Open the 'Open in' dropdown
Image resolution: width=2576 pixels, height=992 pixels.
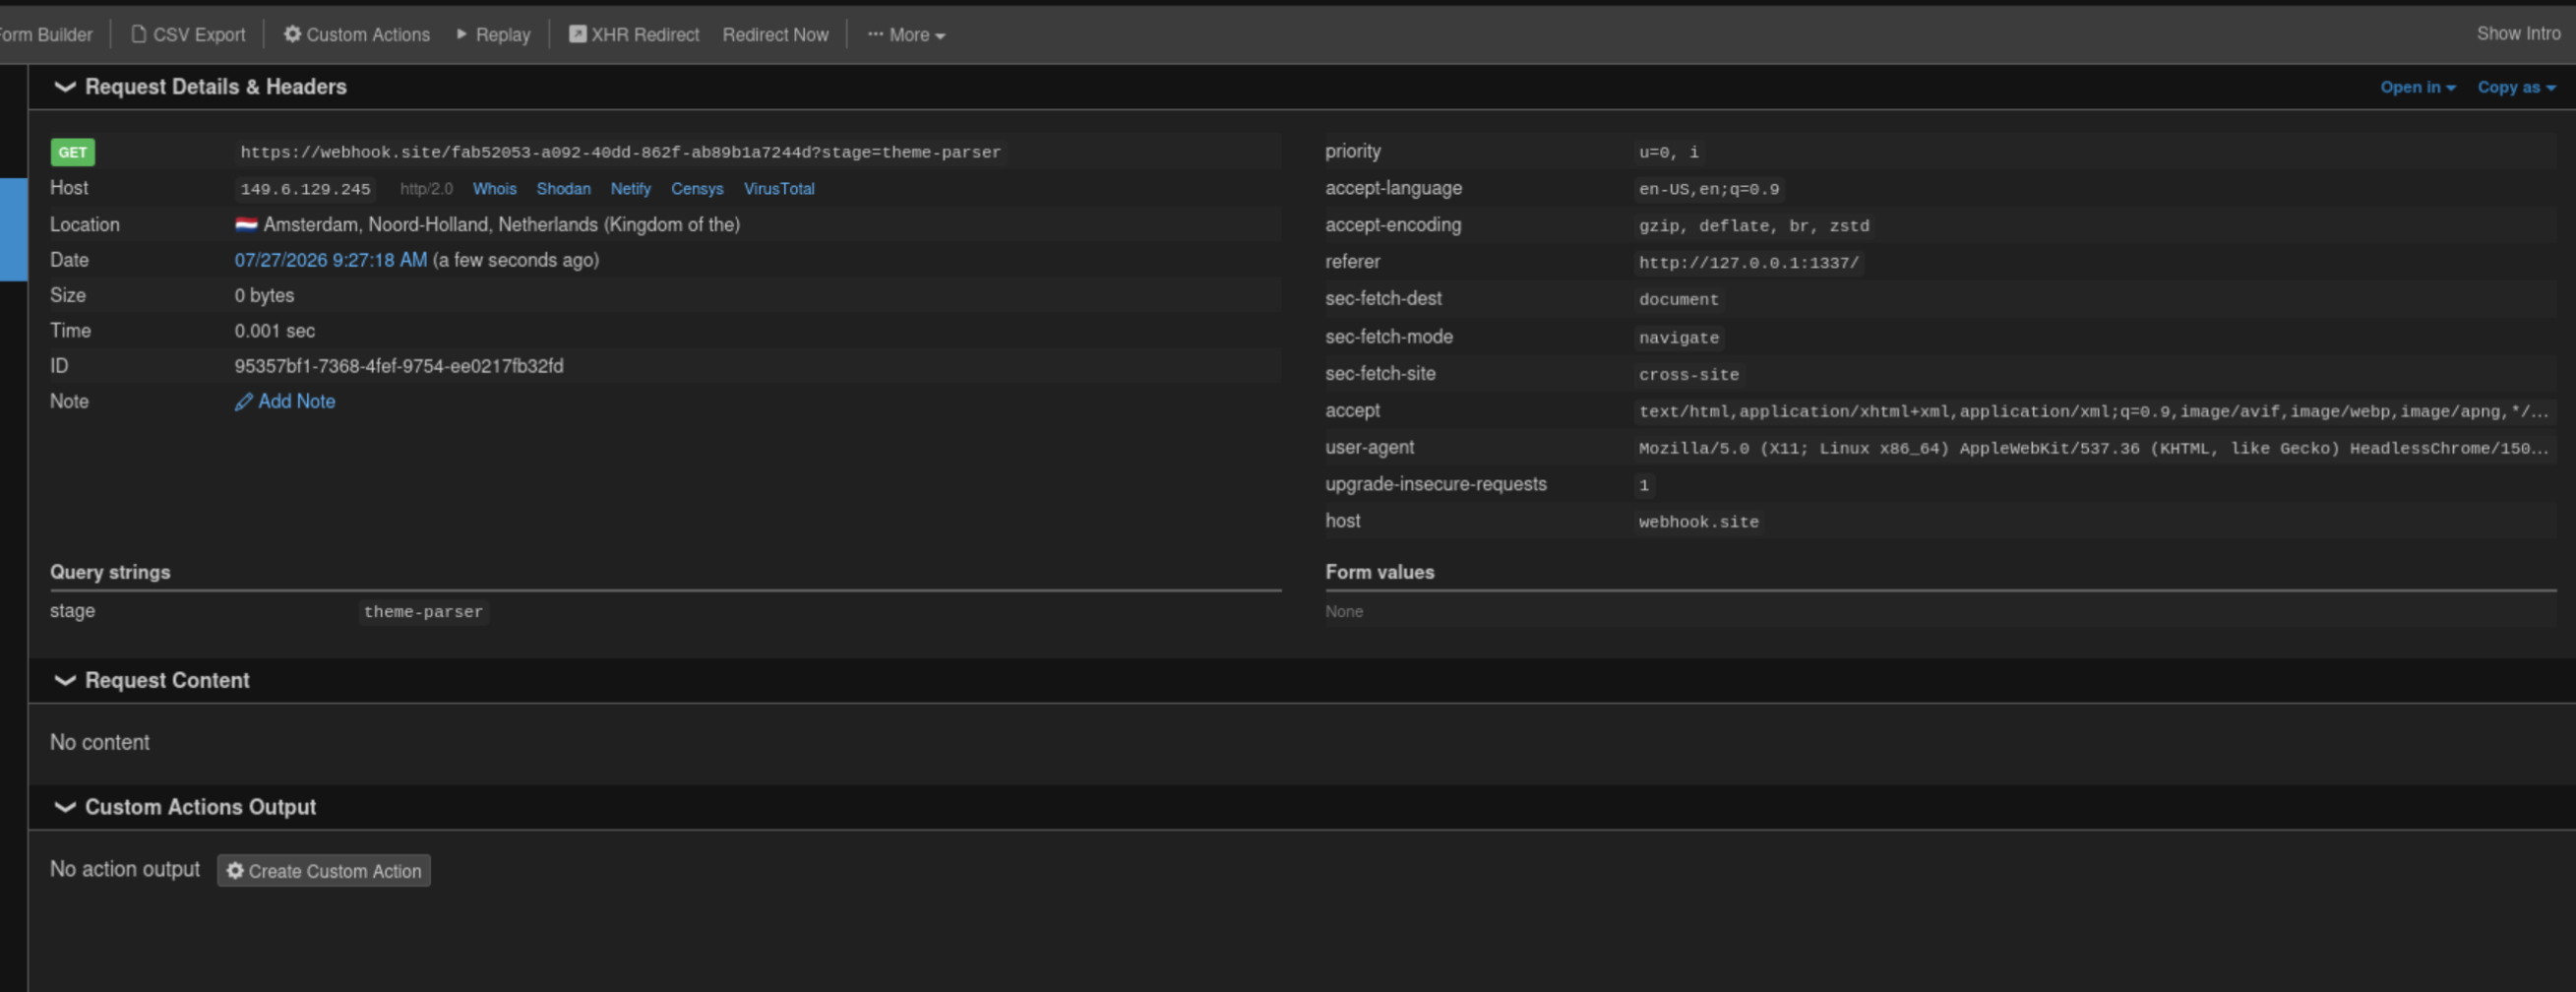pyautogui.click(x=2417, y=87)
